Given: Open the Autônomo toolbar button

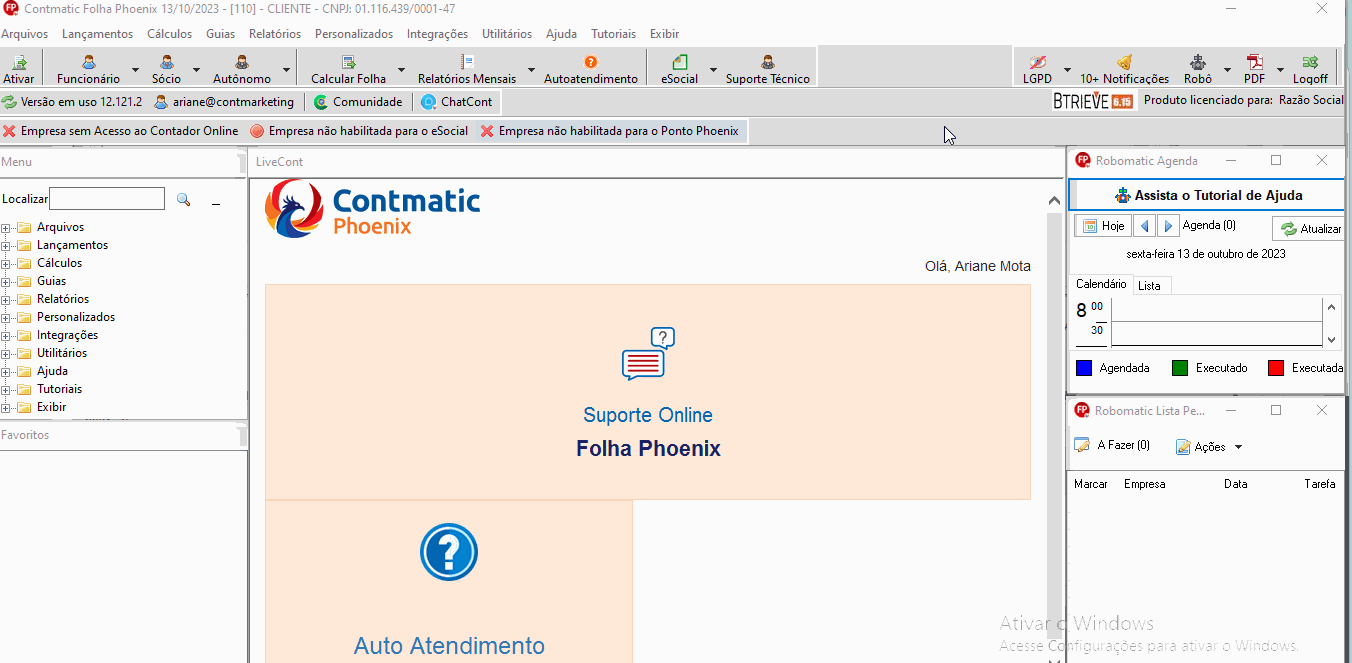Looking at the screenshot, I should 242,69.
